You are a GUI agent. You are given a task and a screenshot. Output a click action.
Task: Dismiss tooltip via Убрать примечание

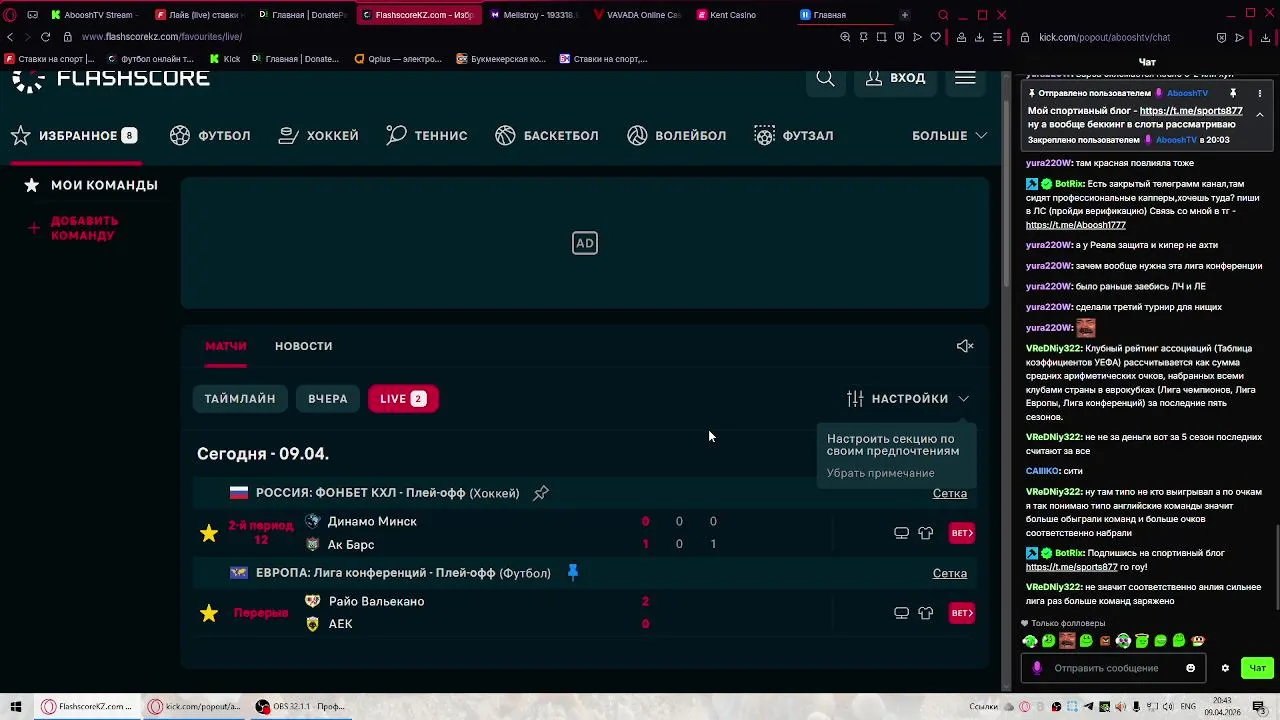880,473
